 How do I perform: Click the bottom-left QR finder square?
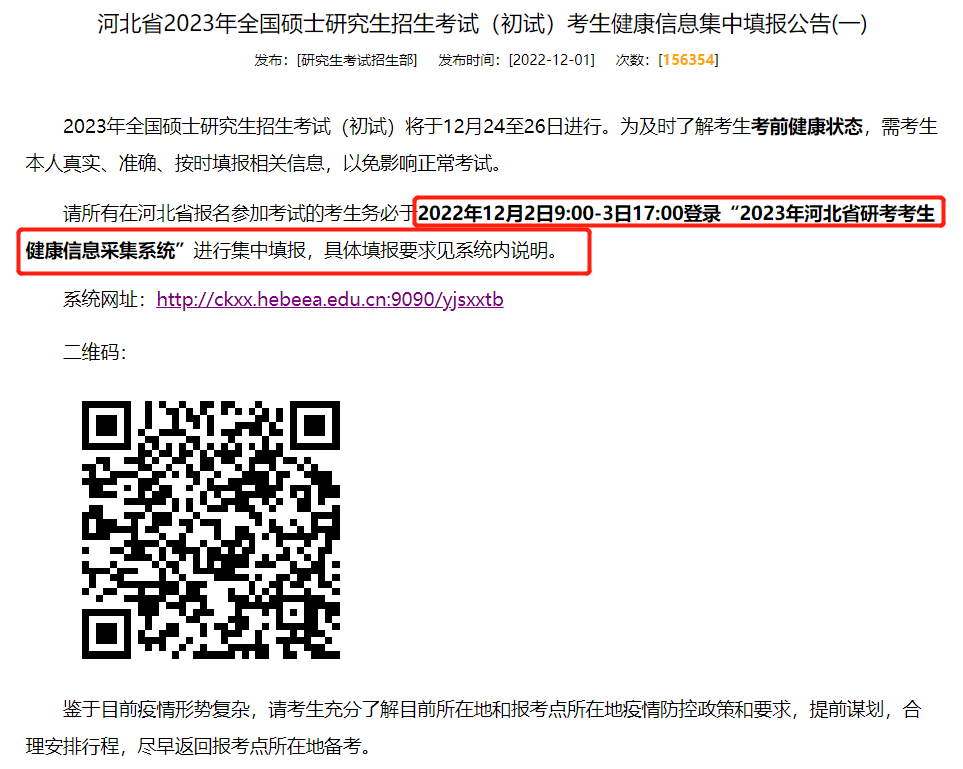106,634
